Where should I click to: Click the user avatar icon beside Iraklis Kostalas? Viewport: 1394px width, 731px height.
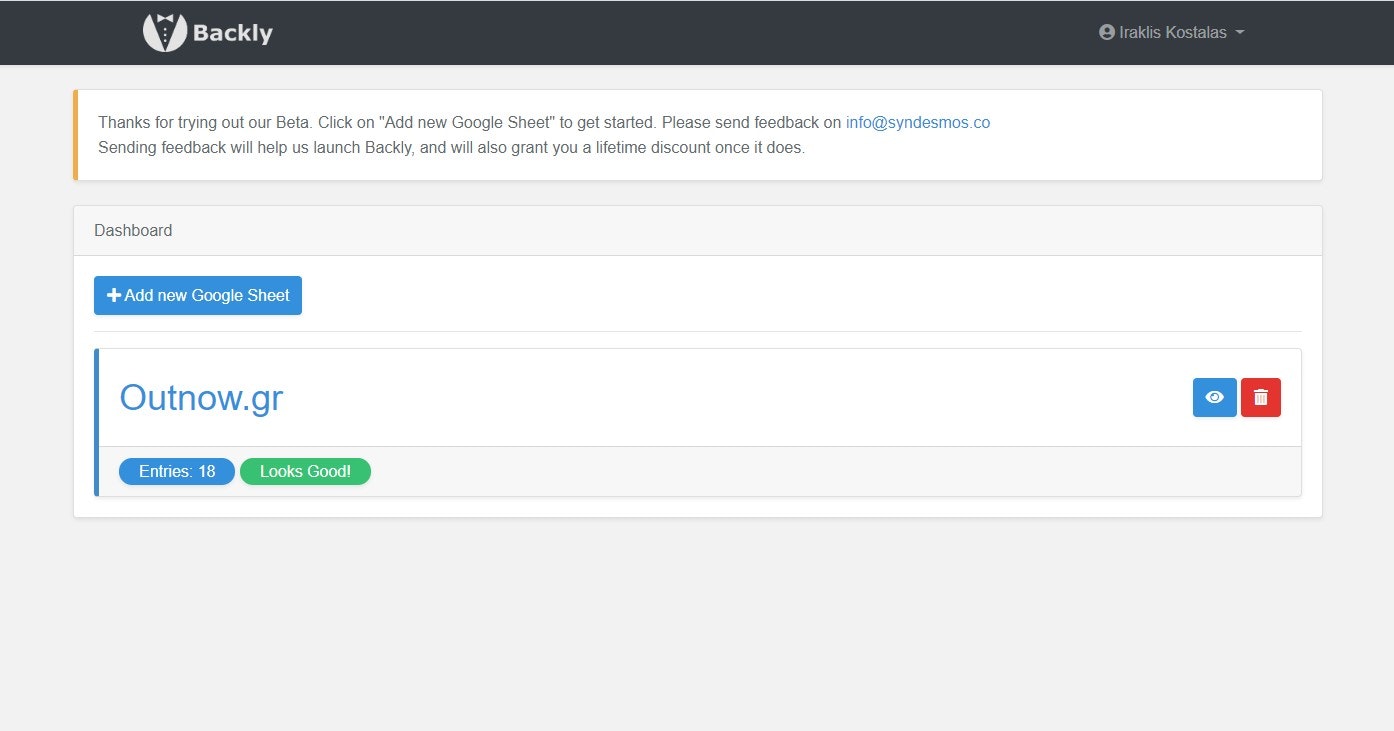click(1106, 32)
